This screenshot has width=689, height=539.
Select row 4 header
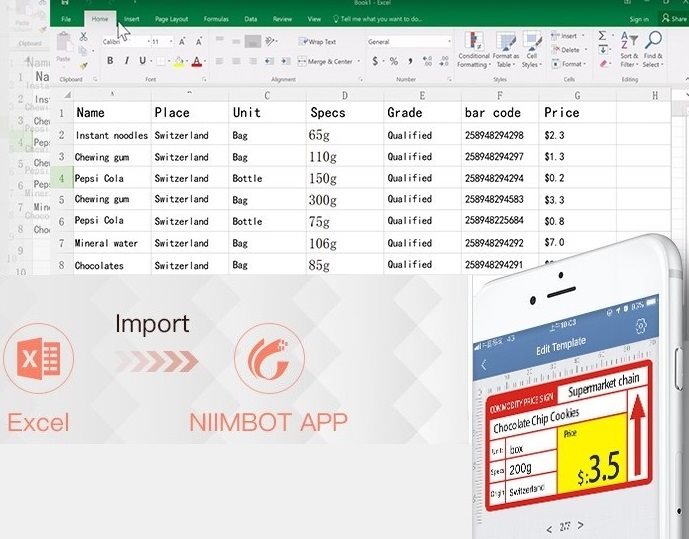coord(62,178)
